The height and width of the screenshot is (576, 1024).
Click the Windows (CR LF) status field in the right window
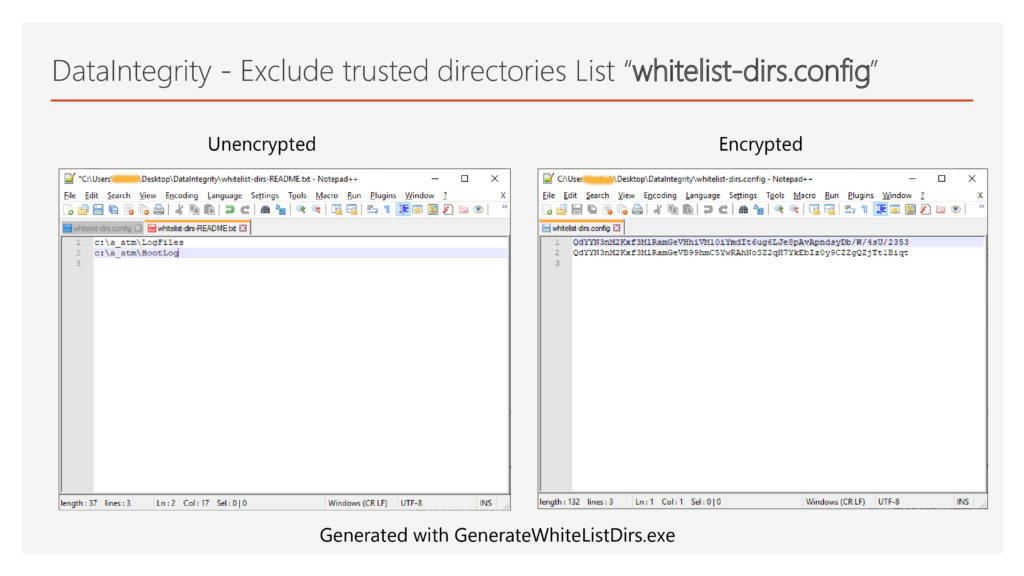(x=835, y=502)
